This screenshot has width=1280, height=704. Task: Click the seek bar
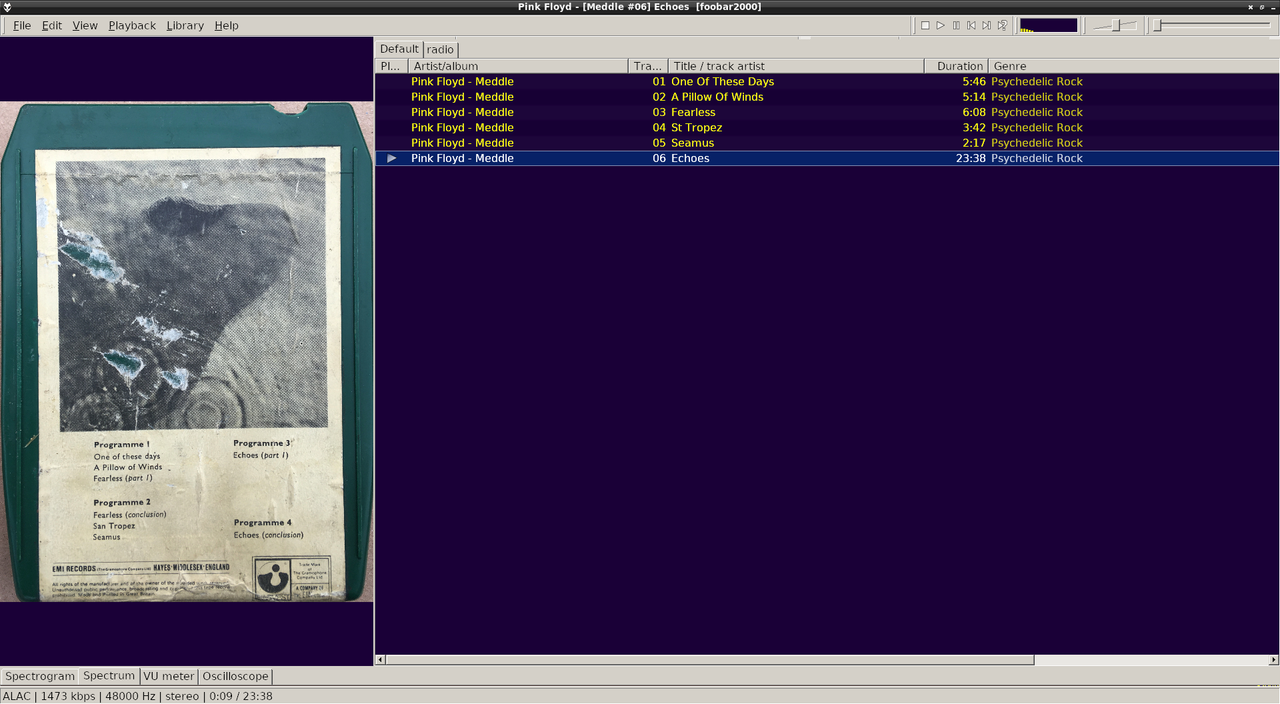[1212, 25]
